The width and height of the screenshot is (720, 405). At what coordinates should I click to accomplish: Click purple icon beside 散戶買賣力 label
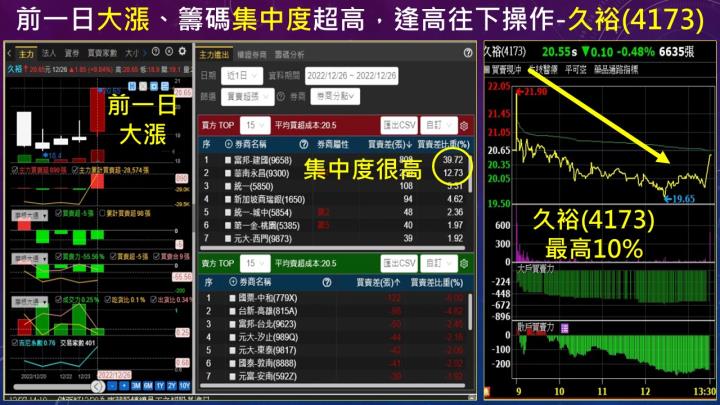tap(564, 328)
